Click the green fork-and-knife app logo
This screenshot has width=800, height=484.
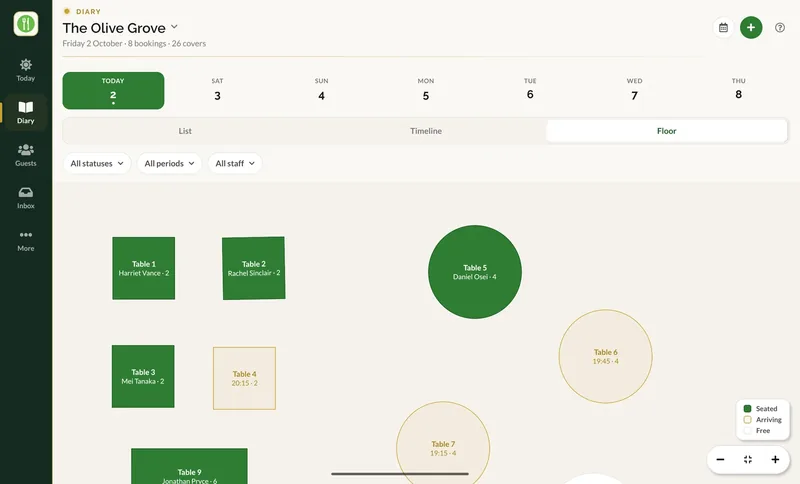[26, 23]
